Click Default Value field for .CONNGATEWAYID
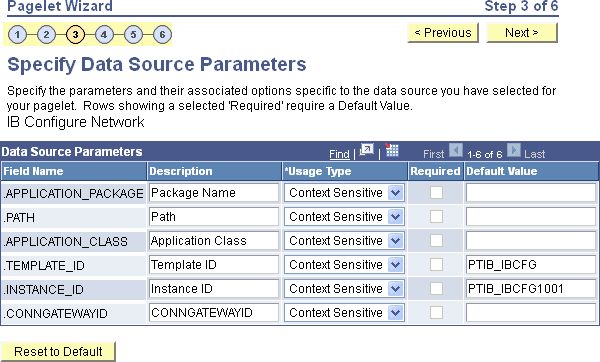This screenshot has width=600, height=362. tap(531, 313)
